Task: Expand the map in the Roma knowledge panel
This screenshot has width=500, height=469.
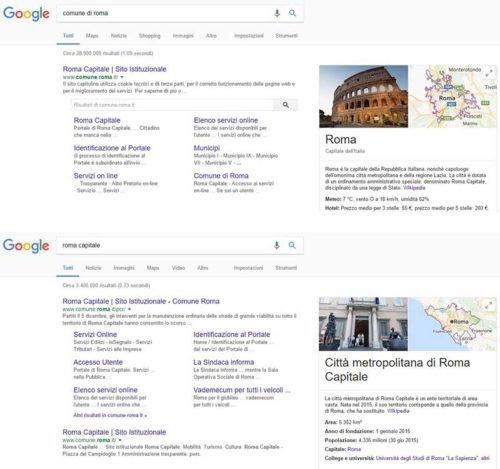Action: [489, 73]
